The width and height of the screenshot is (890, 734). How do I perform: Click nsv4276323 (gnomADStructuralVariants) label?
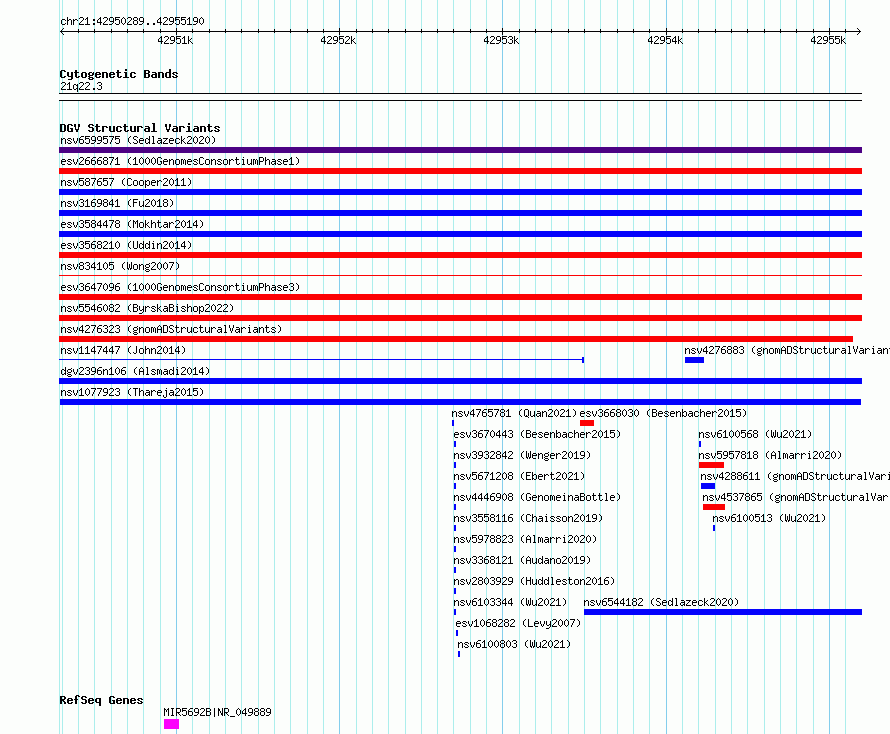click(x=171, y=329)
